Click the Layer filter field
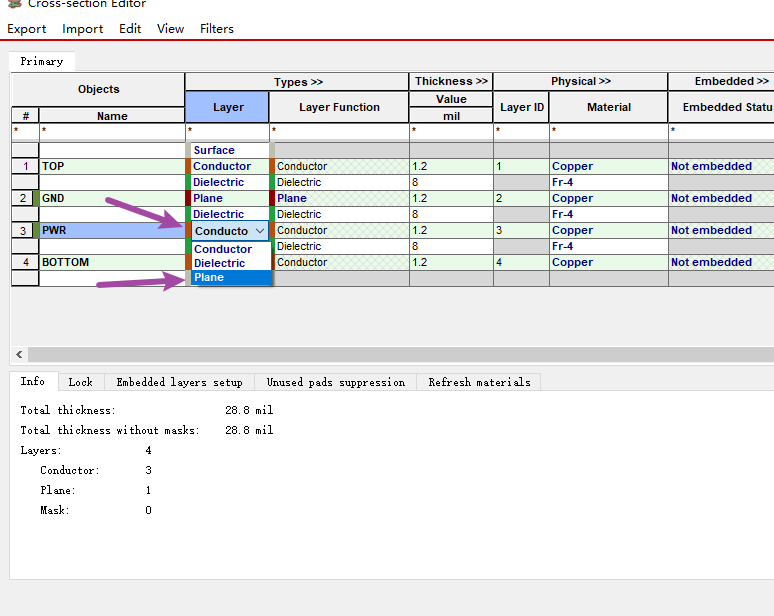774x616 pixels. 228,132
